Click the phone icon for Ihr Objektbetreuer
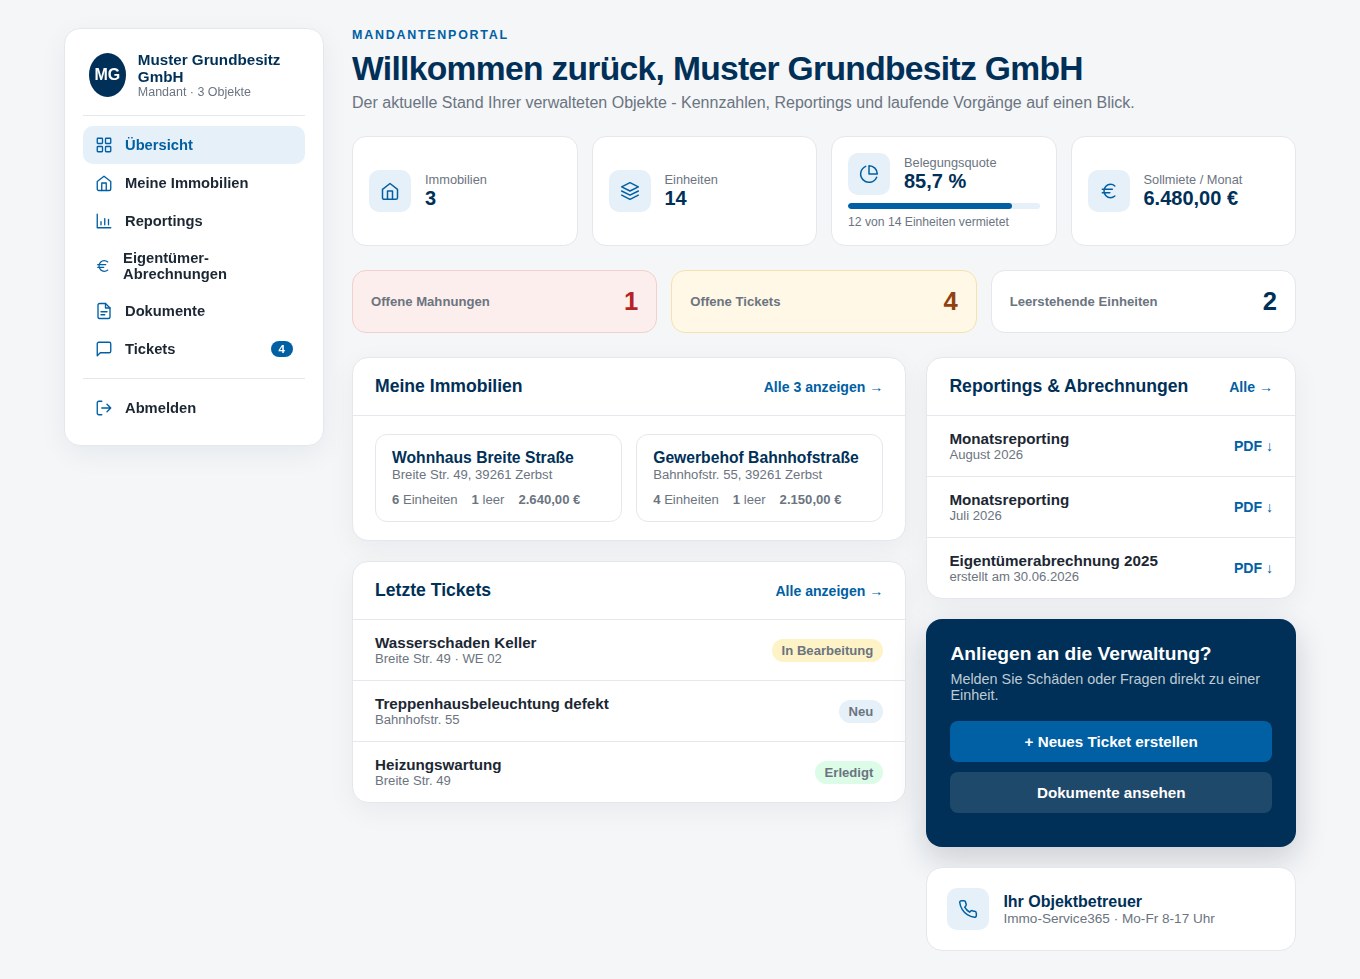This screenshot has height=979, width=1360. [968, 909]
